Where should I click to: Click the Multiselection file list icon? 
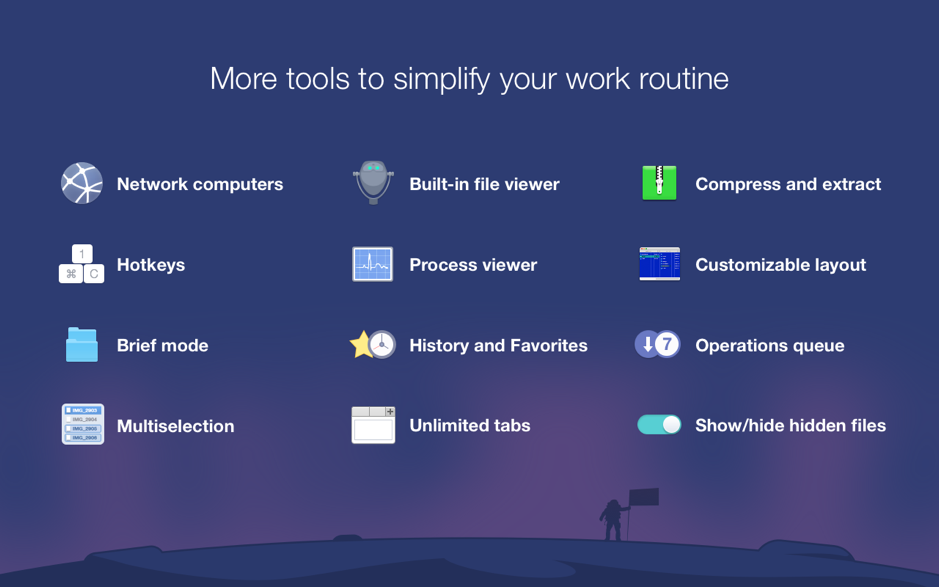(x=83, y=424)
